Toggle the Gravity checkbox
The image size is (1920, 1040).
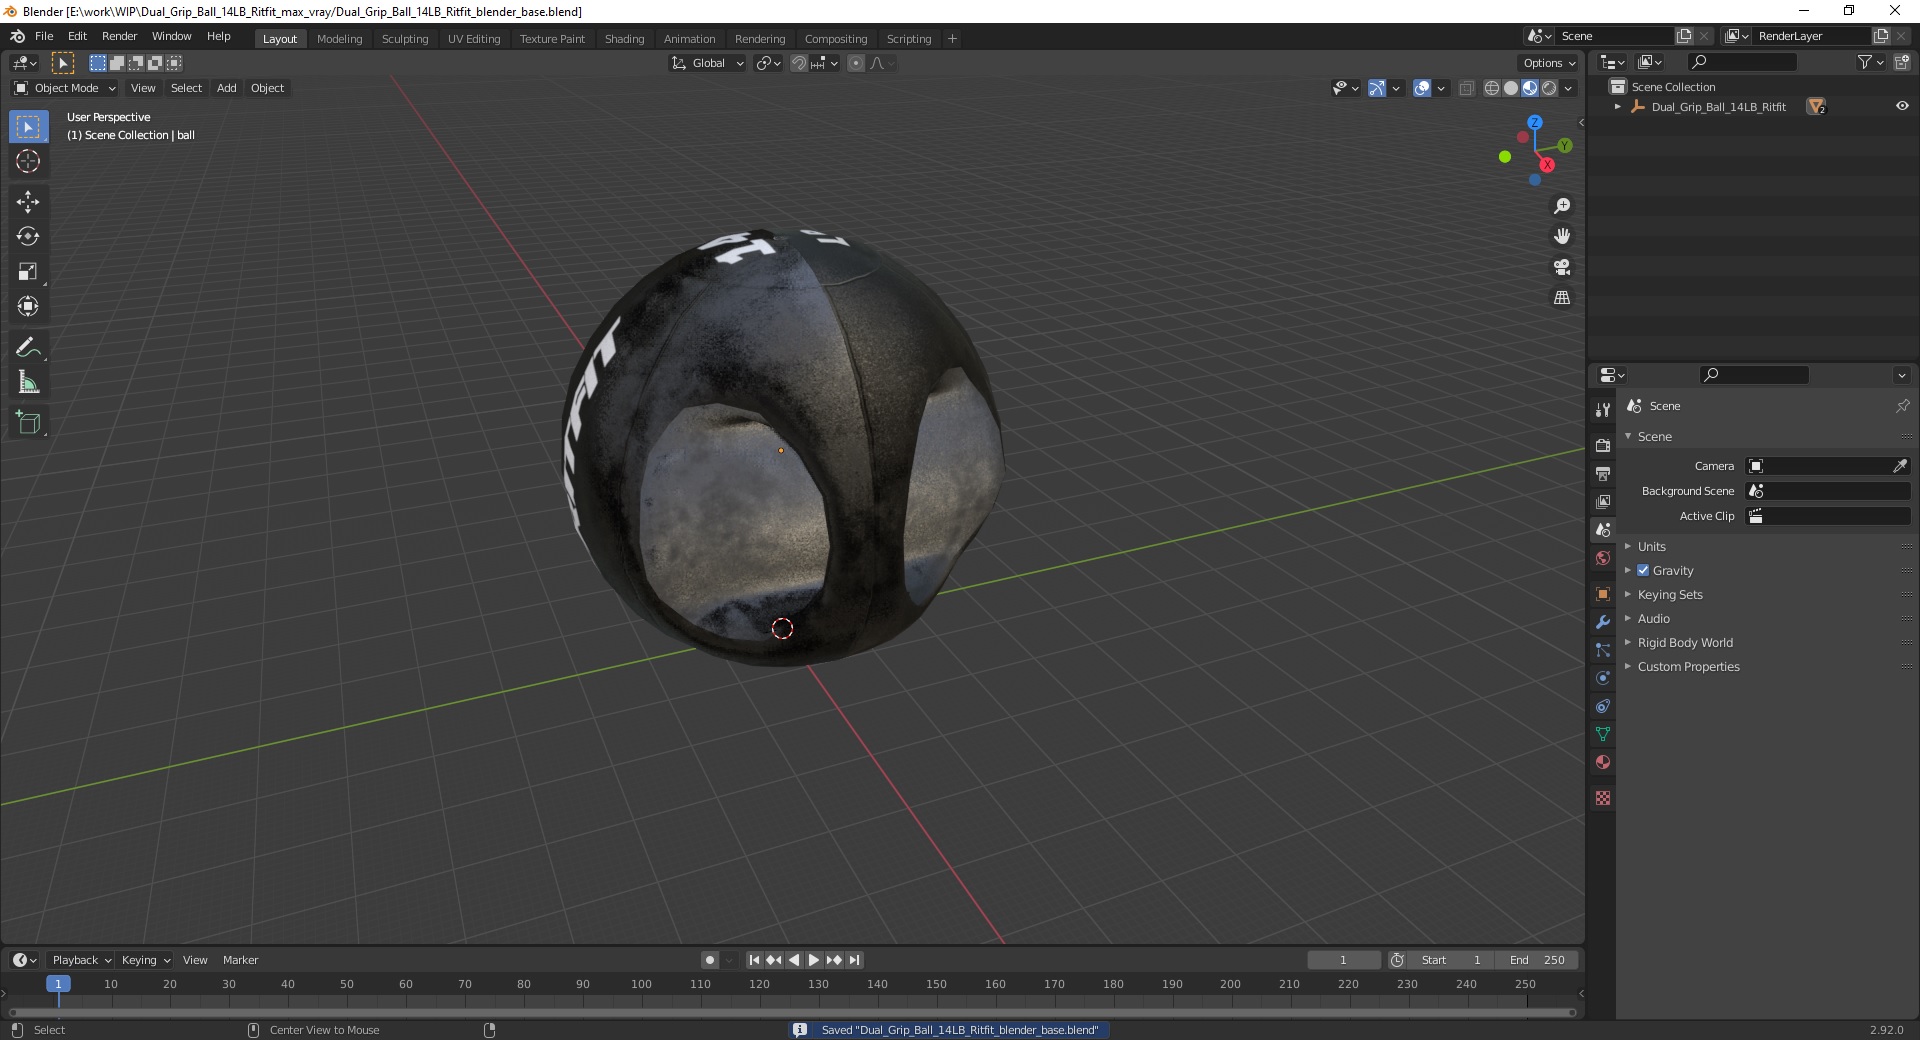pyautogui.click(x=1643, y=570)
